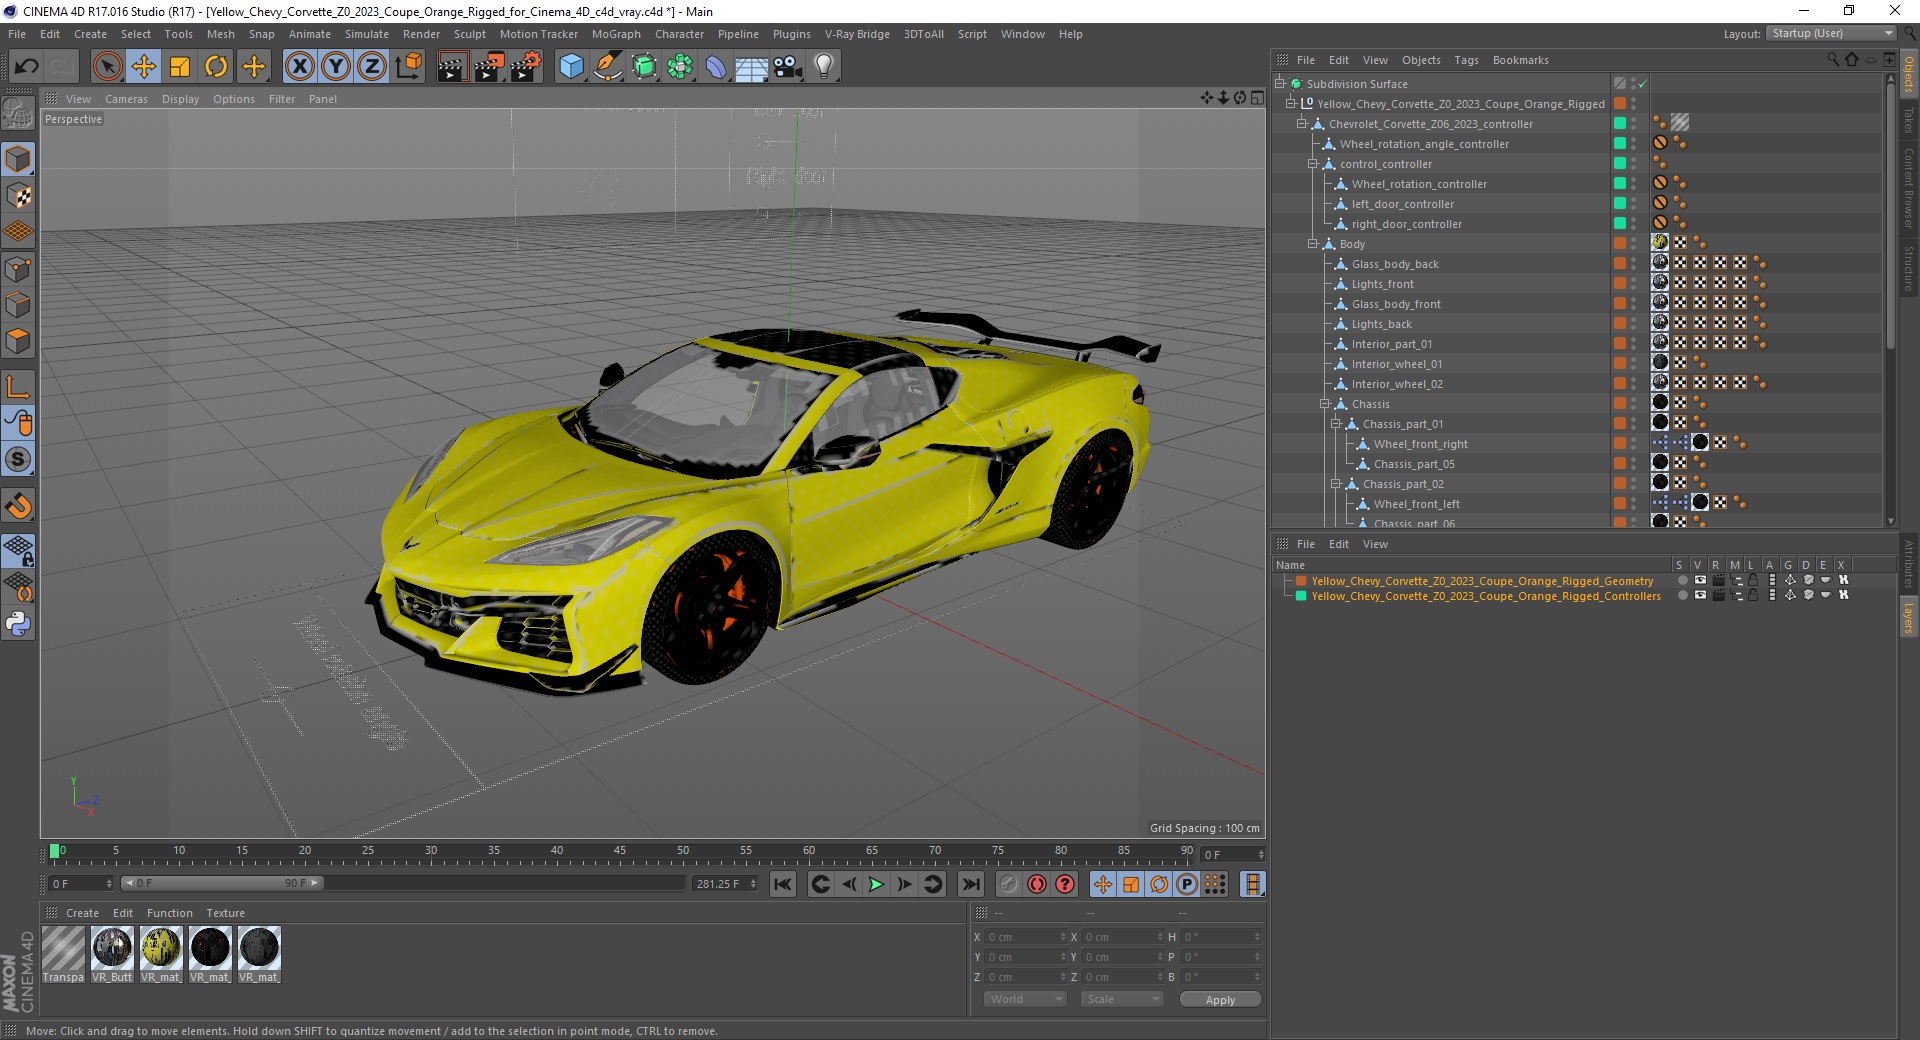This screenshot has width=1920, height=1040.
Task: Switch to Model mode in left sidebar
Action: (18, 159)
